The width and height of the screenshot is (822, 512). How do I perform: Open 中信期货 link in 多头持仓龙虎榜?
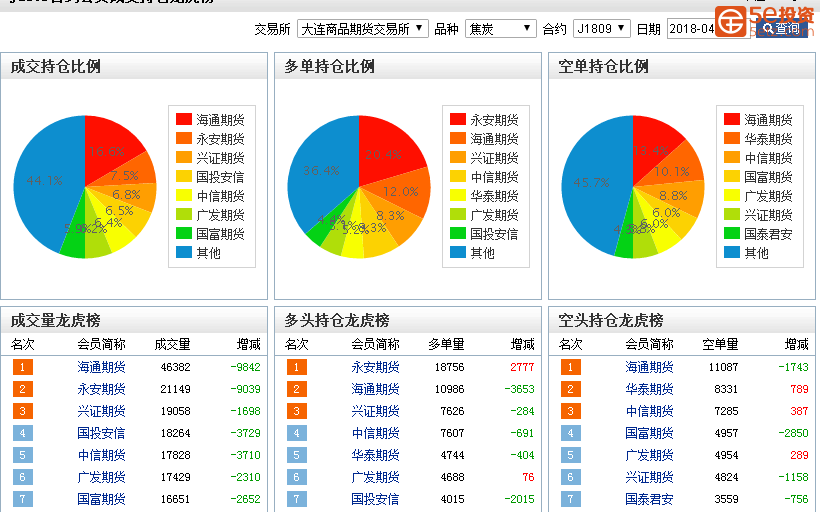[x=375, y=433]
